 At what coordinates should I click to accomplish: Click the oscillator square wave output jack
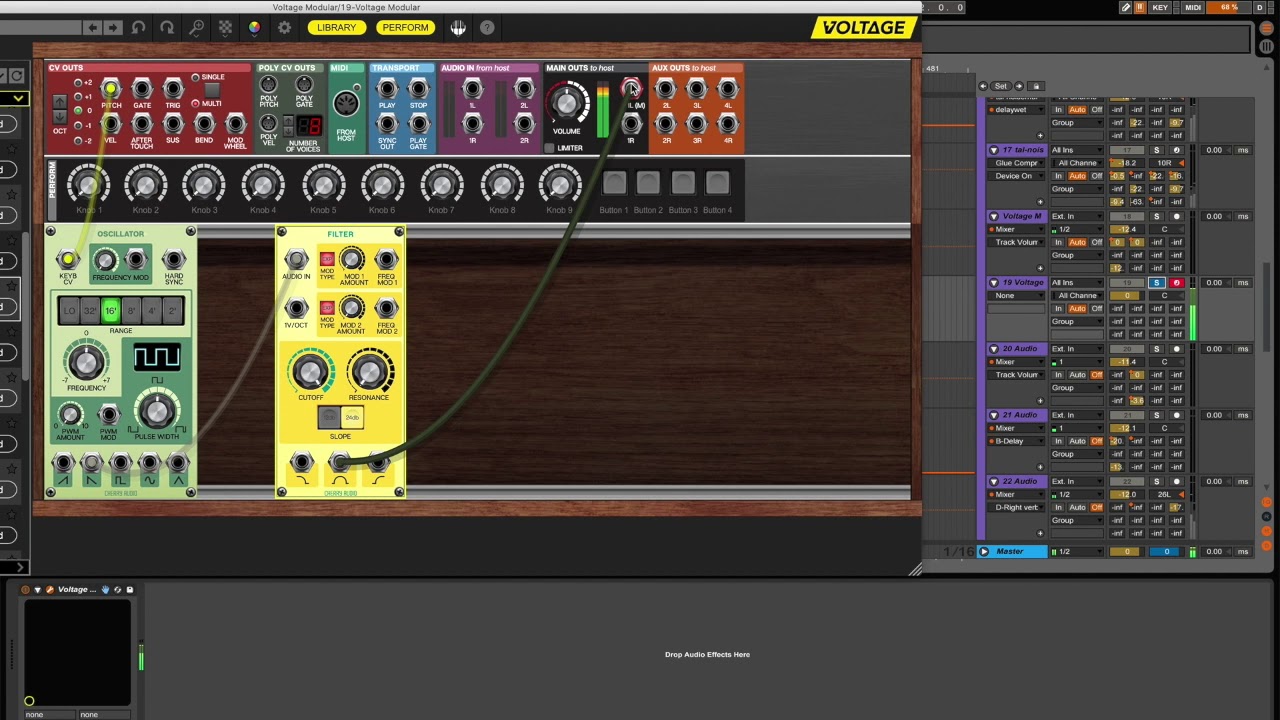(x=120, y=463)
